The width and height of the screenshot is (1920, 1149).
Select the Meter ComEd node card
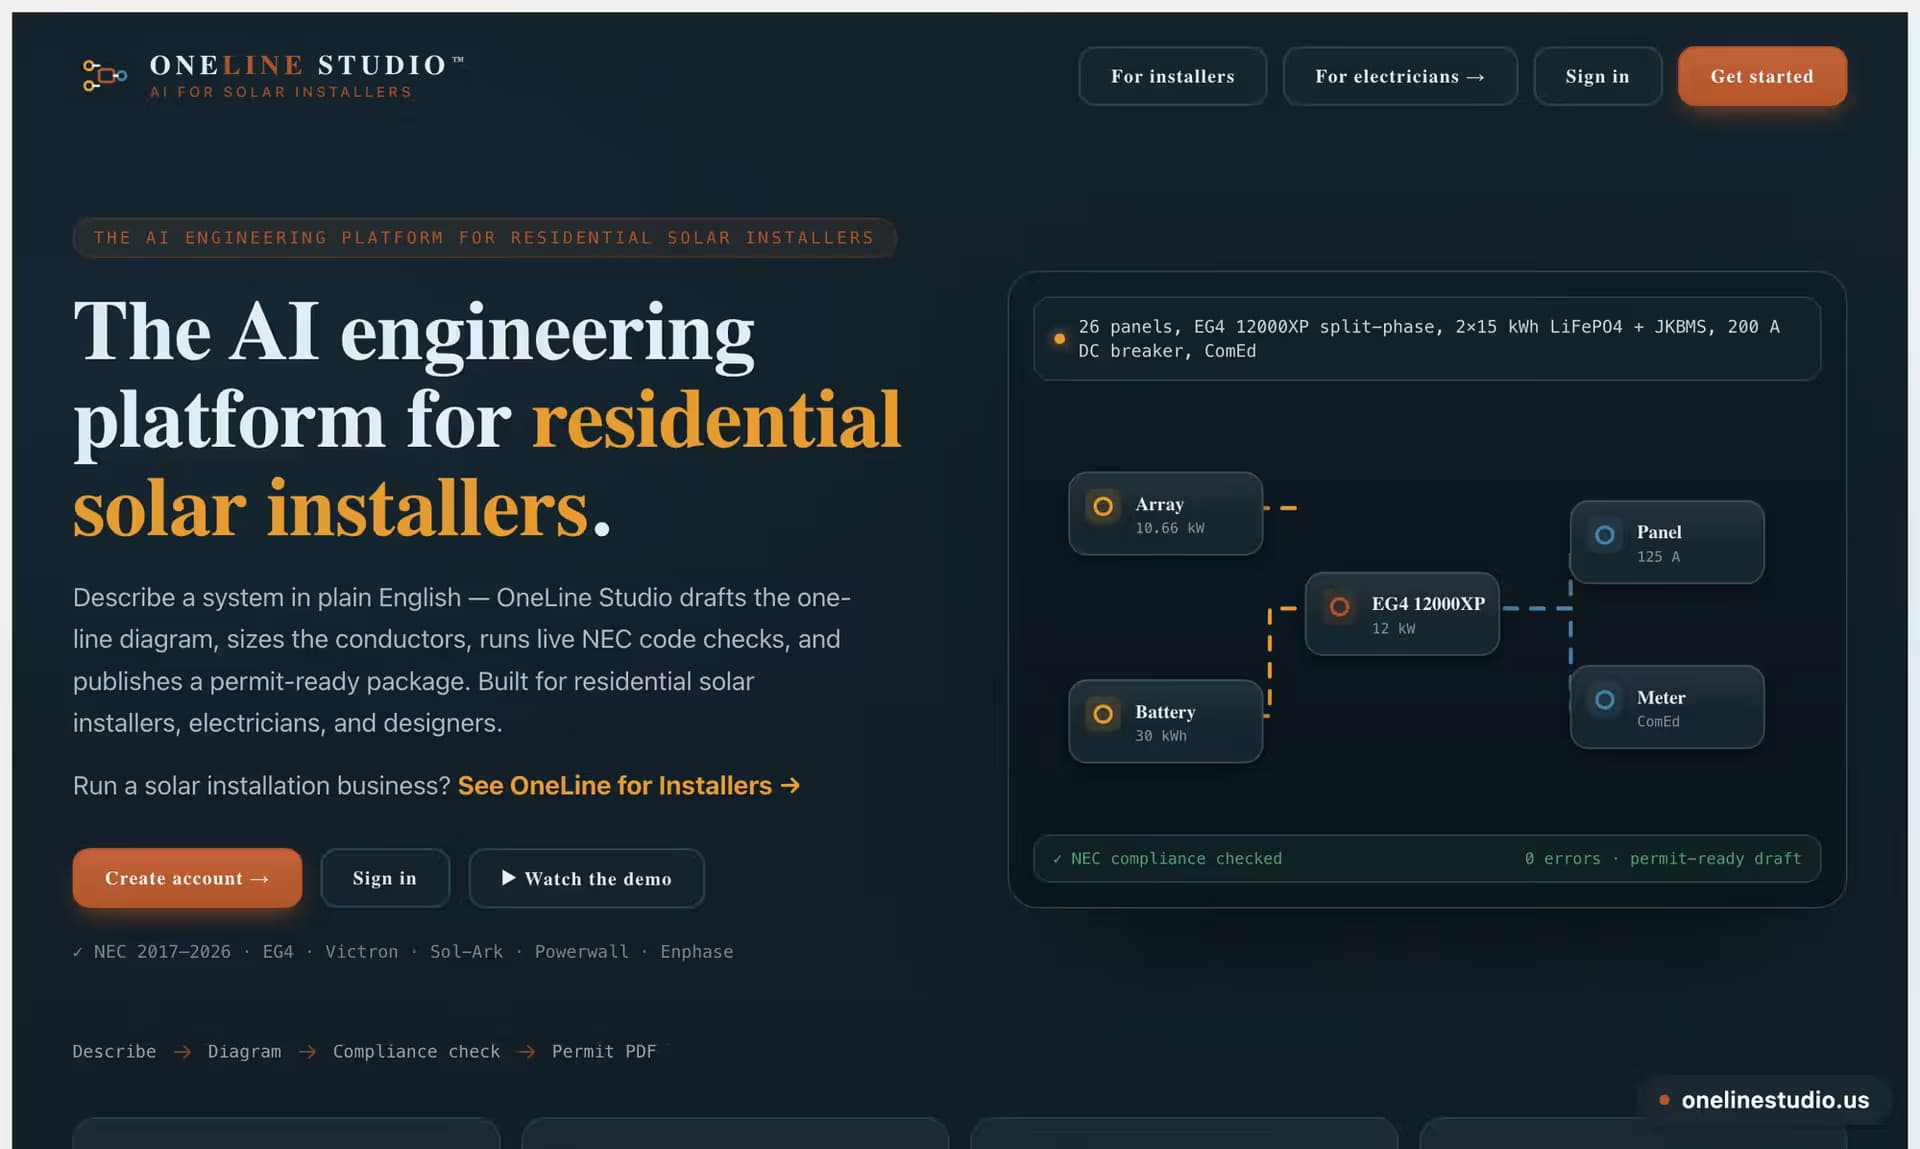1667,707
